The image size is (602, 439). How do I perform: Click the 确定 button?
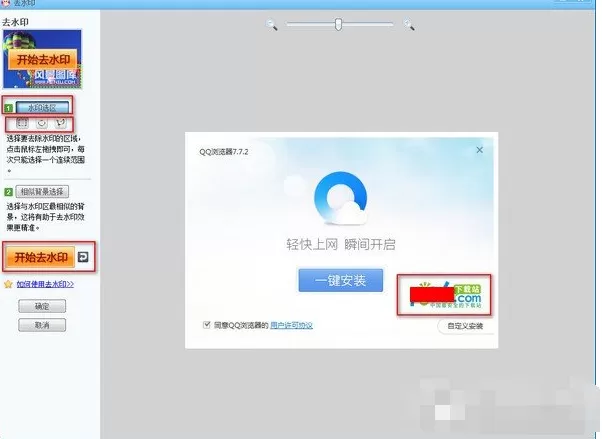pos(42,306)
